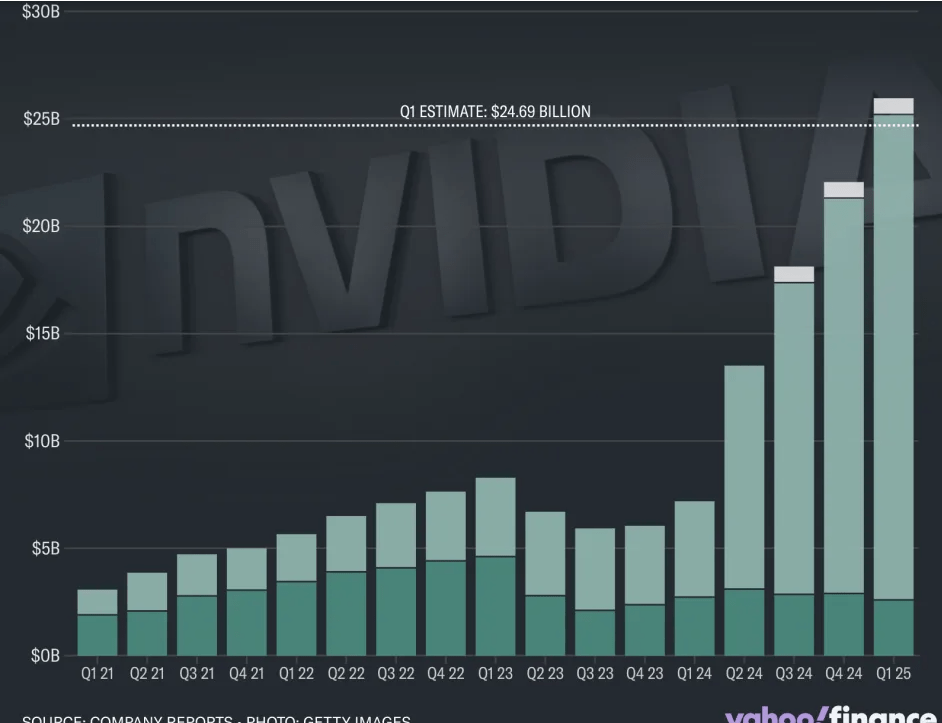Select the $10B y-axis label
The image size is (942, 723).
41,441
